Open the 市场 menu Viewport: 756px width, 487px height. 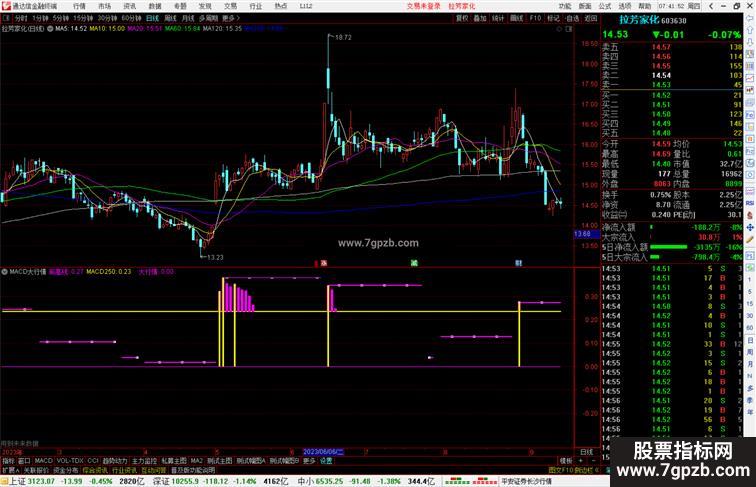click(x=104, y=6)
